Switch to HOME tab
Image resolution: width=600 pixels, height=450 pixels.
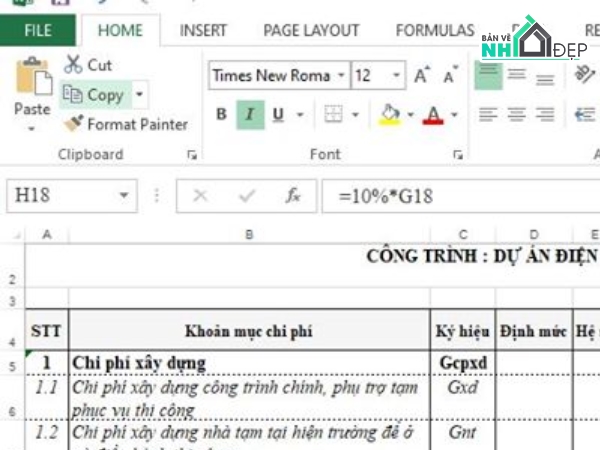pyautogui.click(x=120, y=30)
